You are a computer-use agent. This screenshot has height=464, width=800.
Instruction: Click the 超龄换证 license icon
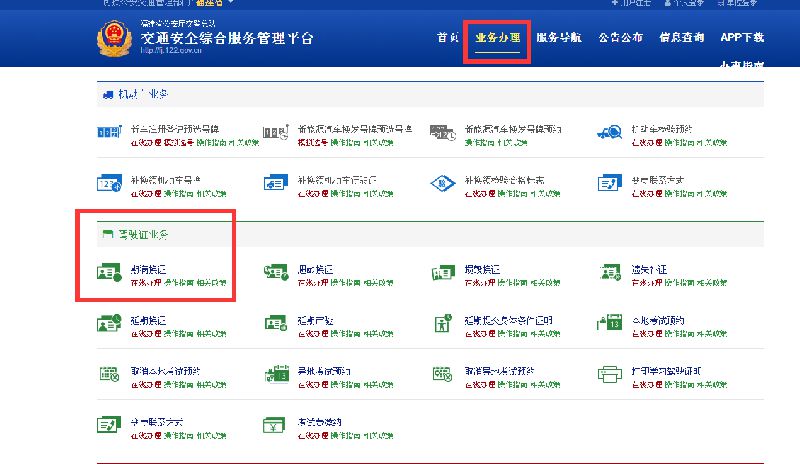(276, 272)
